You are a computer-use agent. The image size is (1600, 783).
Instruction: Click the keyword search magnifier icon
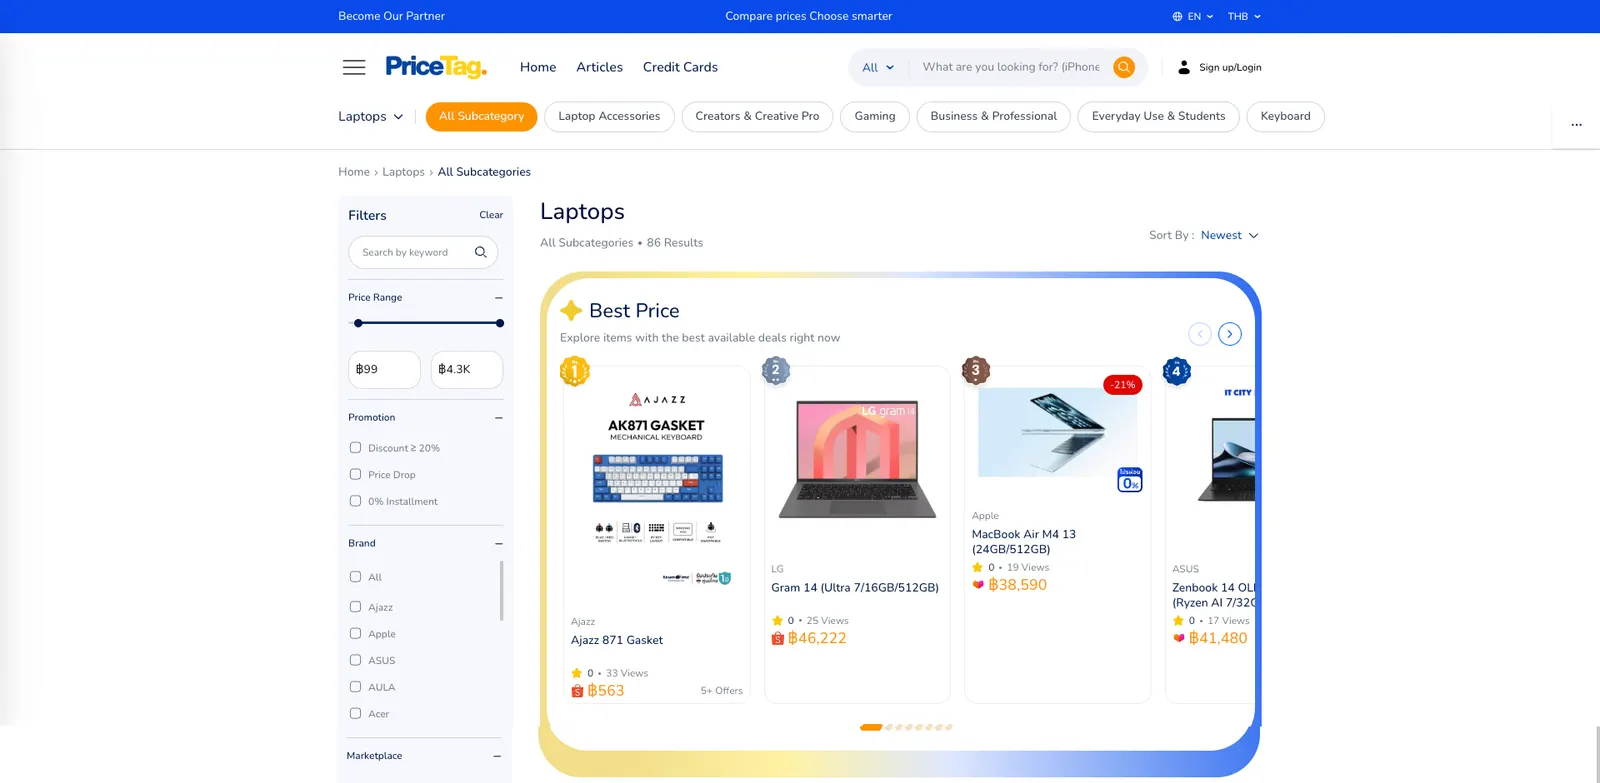point(481,252)
